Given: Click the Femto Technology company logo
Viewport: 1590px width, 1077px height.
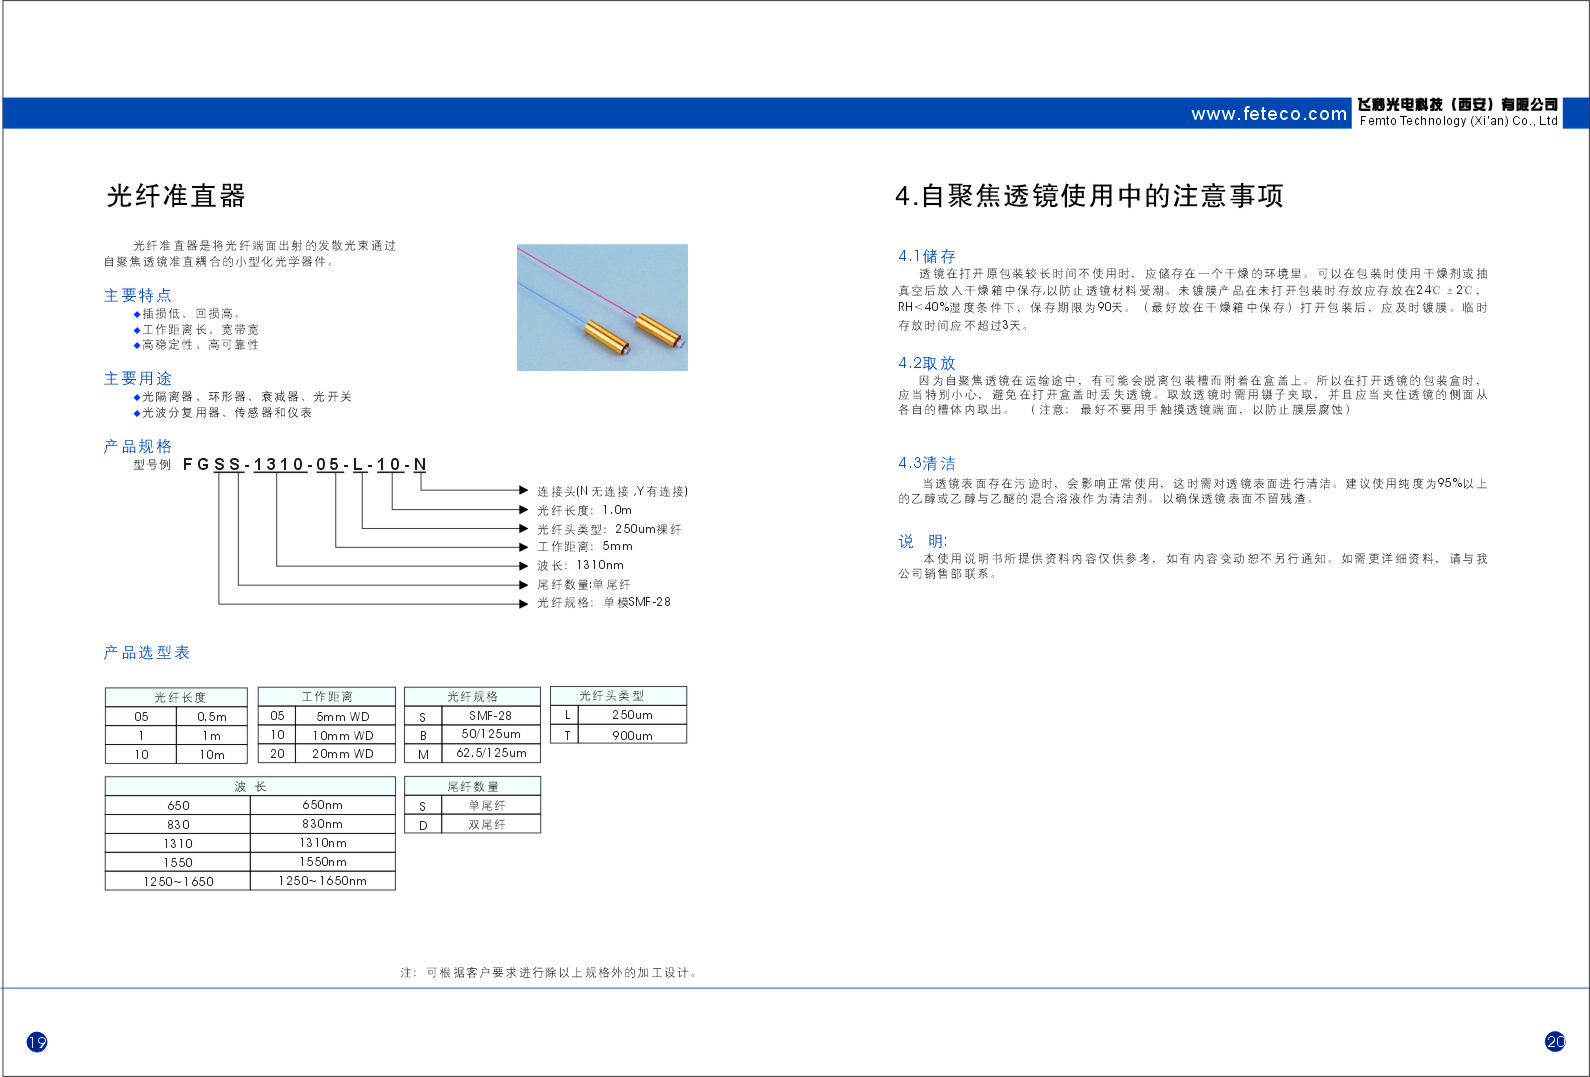Looking at the screenshot, I should pos(1457,112).
